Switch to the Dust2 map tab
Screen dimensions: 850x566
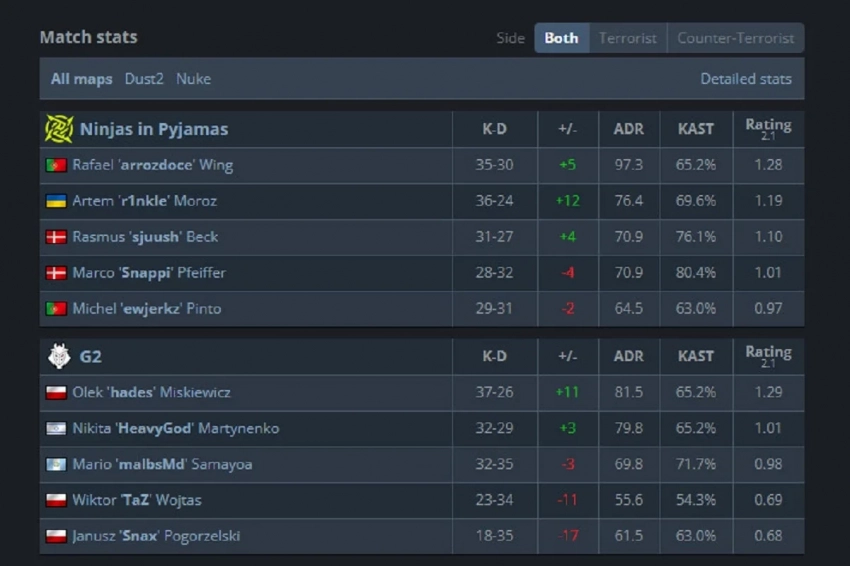pos(144,79)
